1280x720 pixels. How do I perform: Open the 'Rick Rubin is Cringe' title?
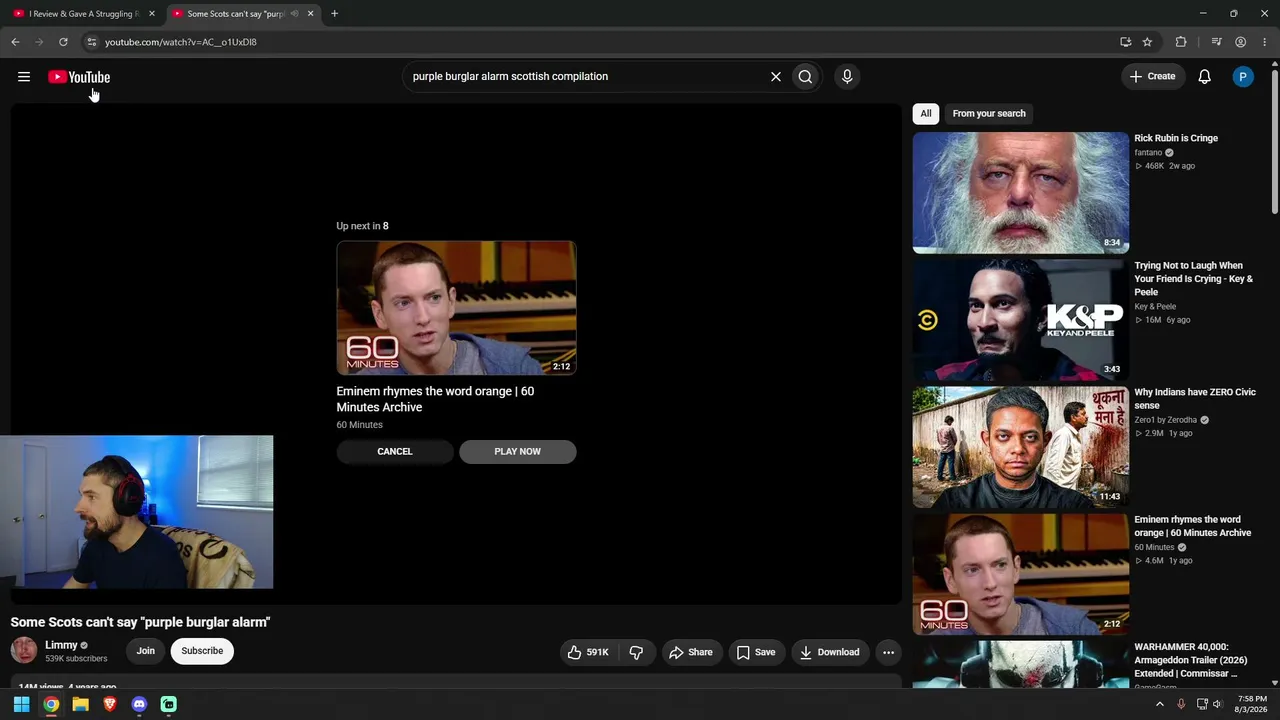[1176, 138]
